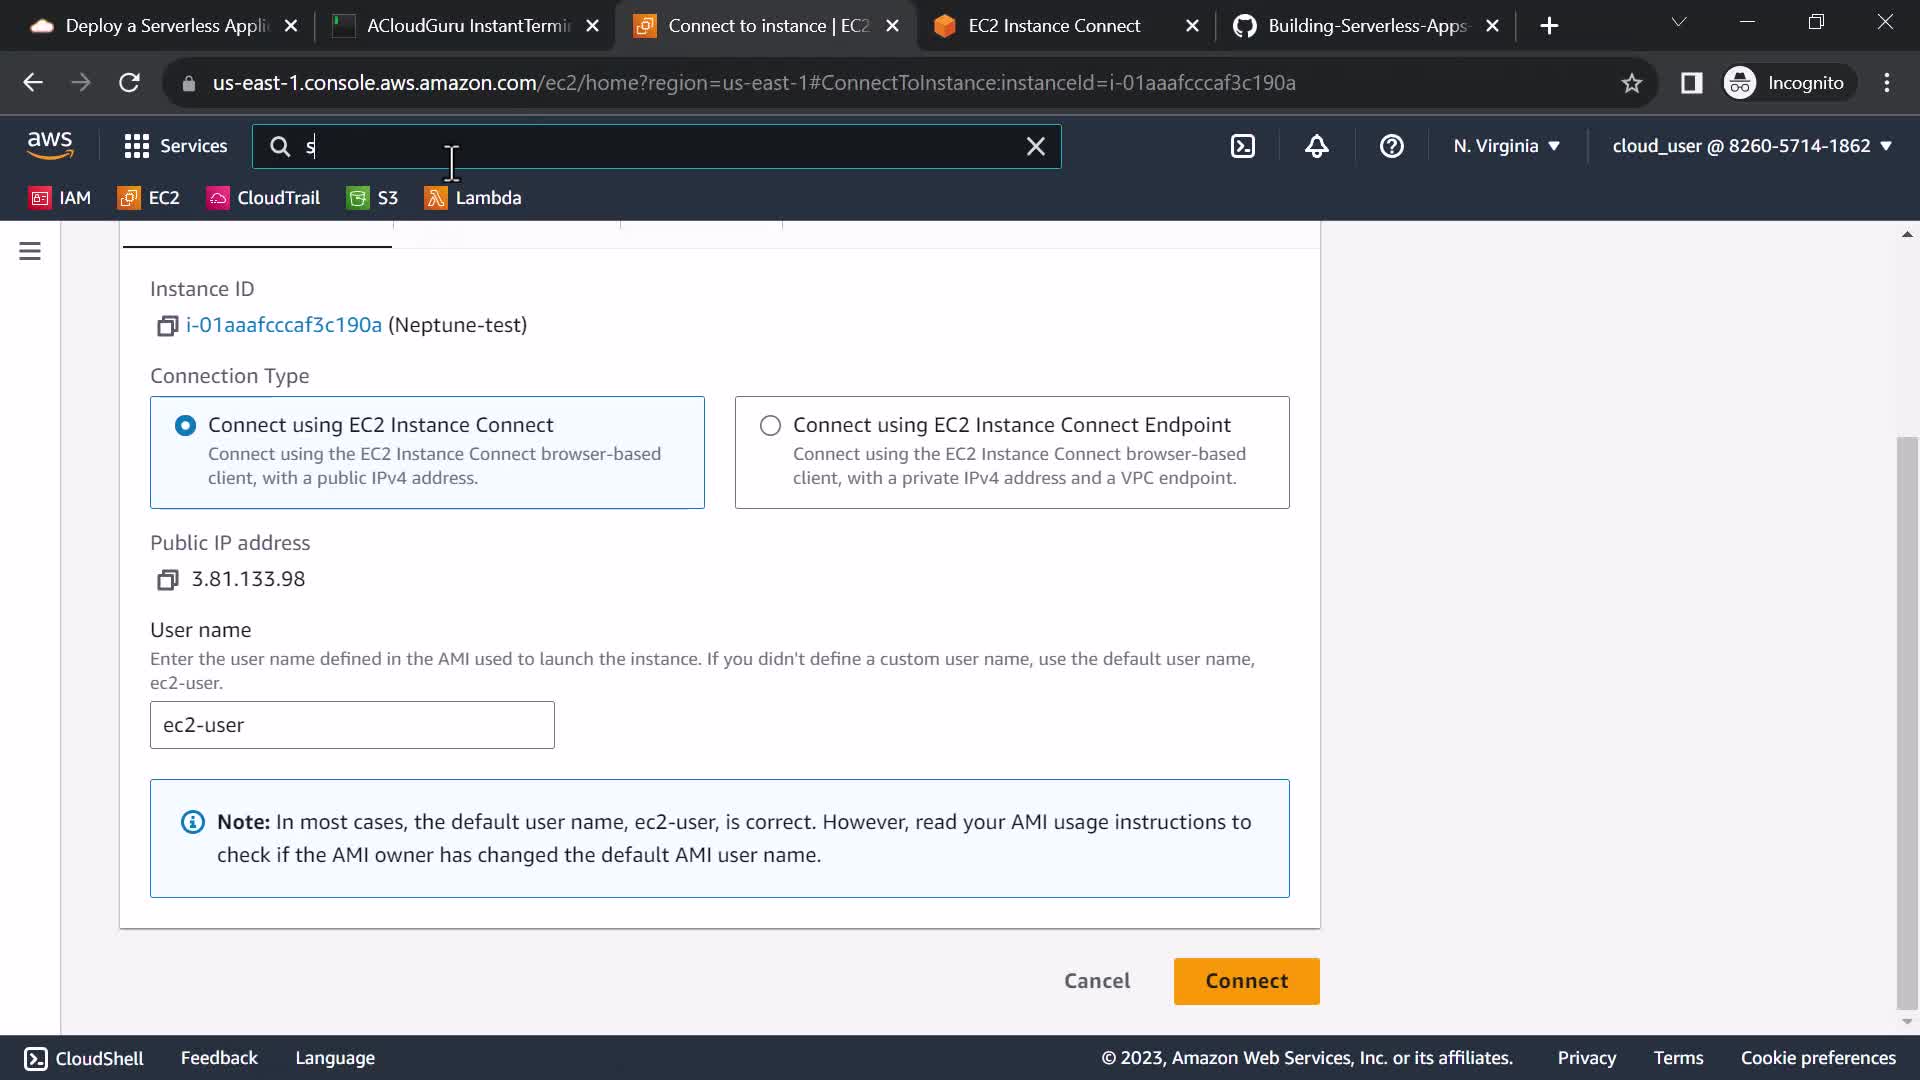Switch to ACloudGuru InstantTerminal browser tab

click(467, 26)
